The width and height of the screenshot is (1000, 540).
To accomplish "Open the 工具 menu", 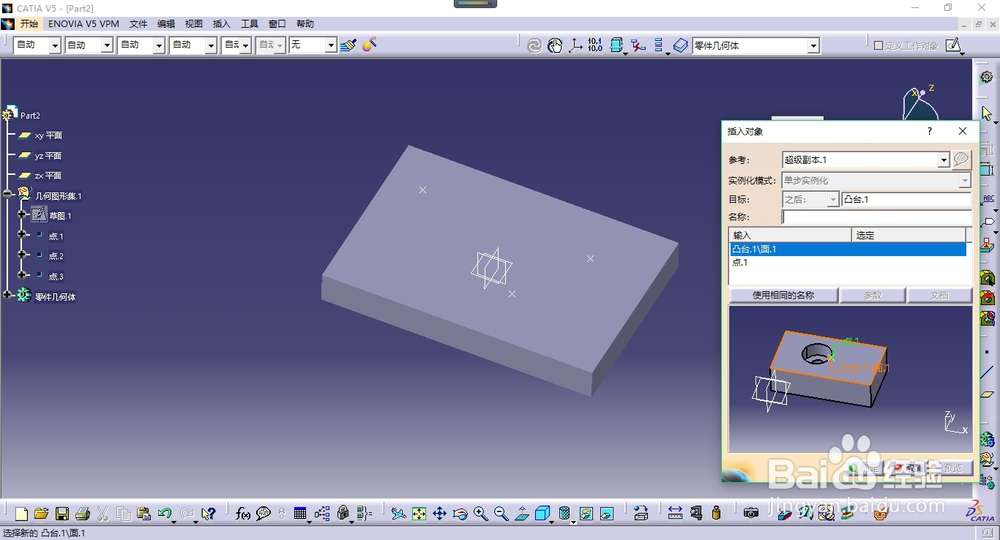I will [x=249, y=24].
